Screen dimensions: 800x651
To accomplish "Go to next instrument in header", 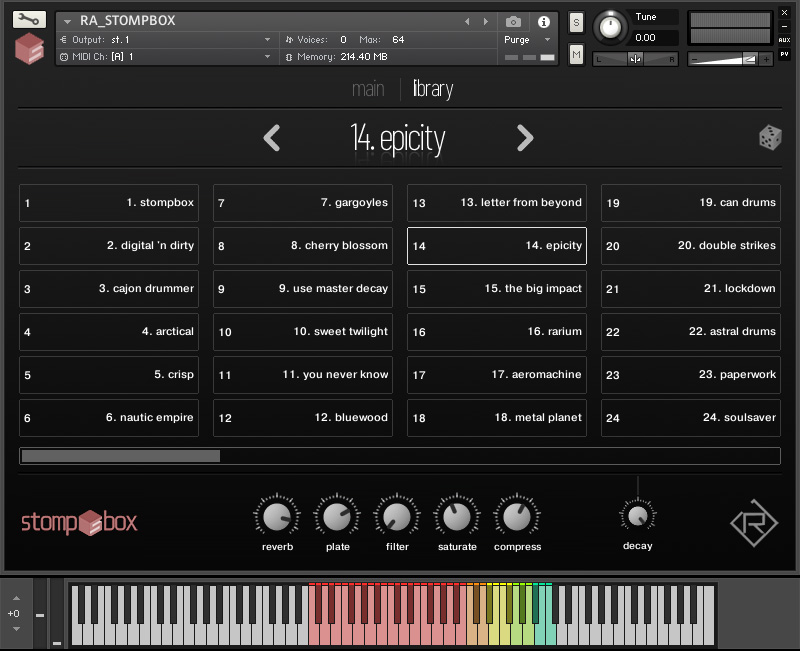I will pos(486,21).
